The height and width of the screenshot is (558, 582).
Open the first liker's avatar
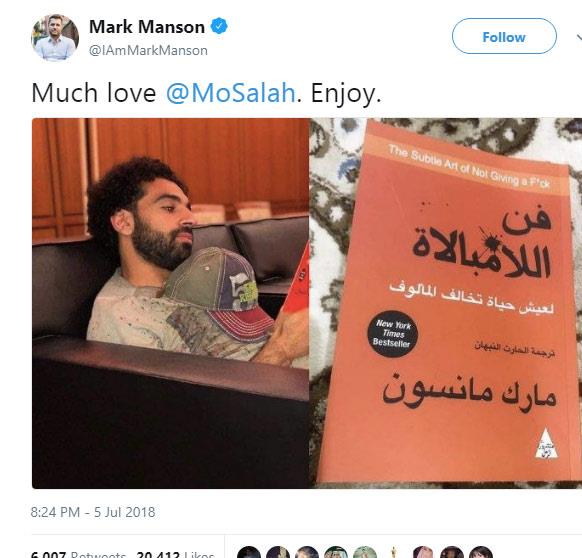(249, 552)
